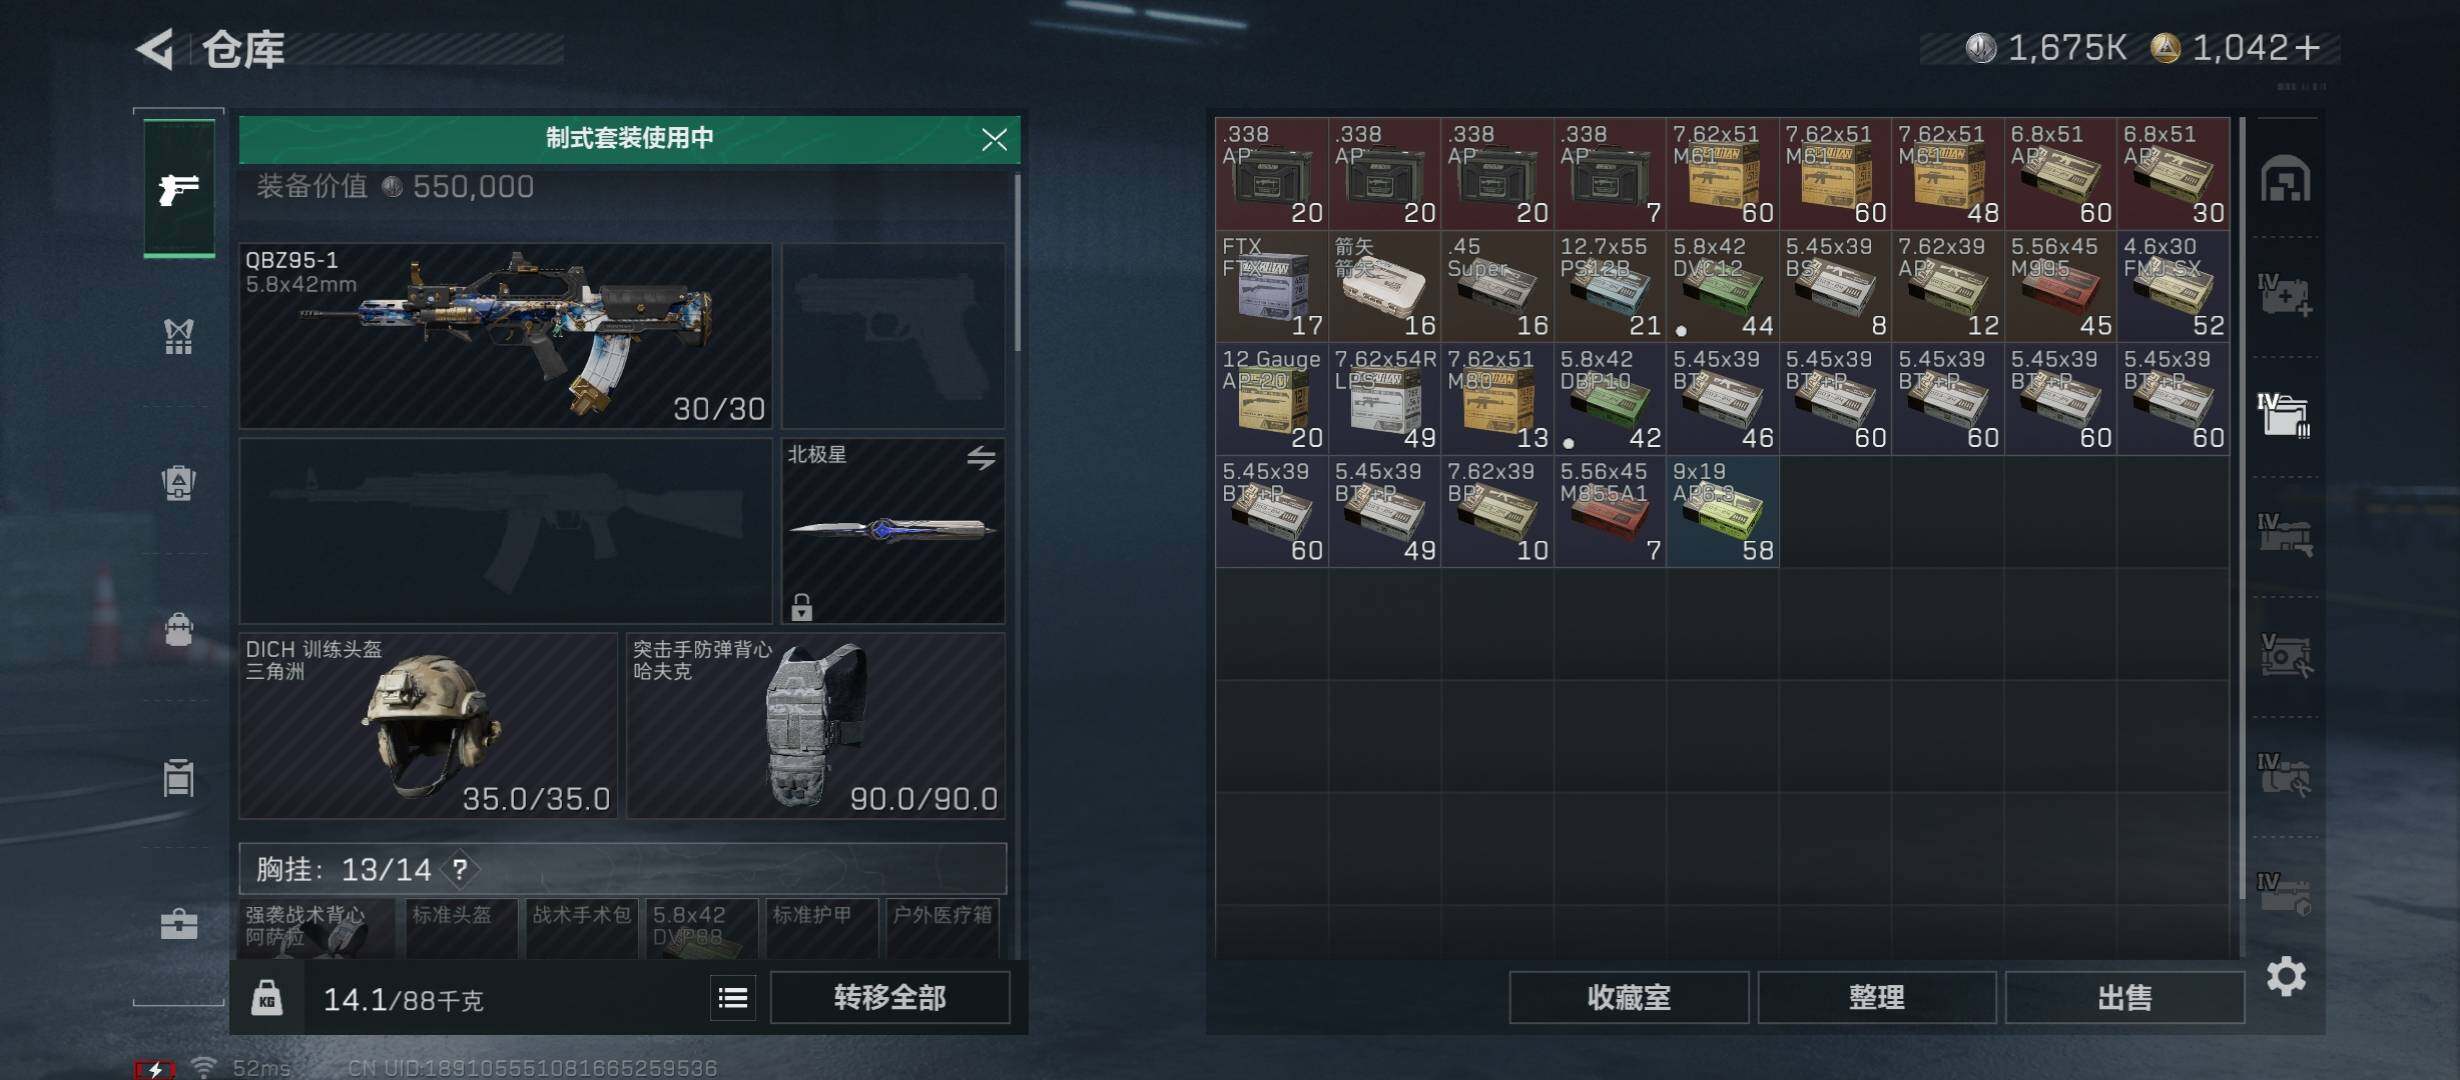This screenshot has width=2460, height=1080.
Task: Open the 收藏室 button
Action: [1629, 998]
